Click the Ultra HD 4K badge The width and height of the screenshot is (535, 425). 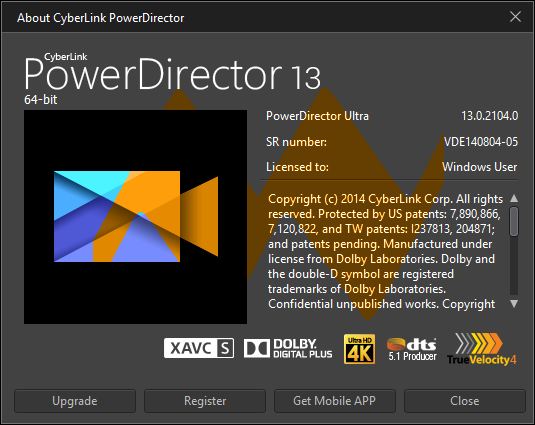360,349
